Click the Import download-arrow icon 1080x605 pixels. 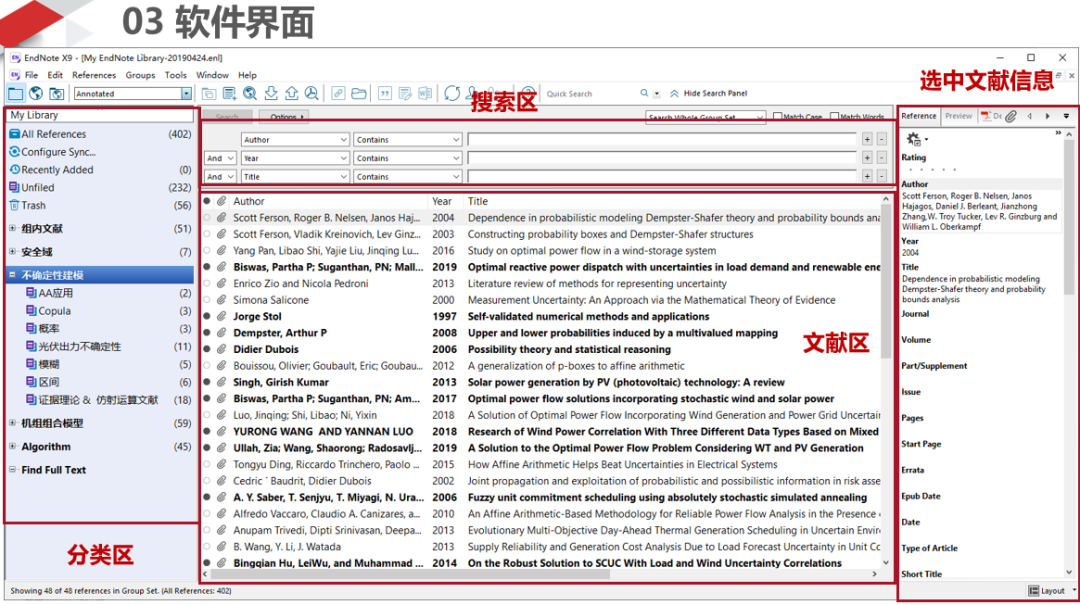click(271, 94)
